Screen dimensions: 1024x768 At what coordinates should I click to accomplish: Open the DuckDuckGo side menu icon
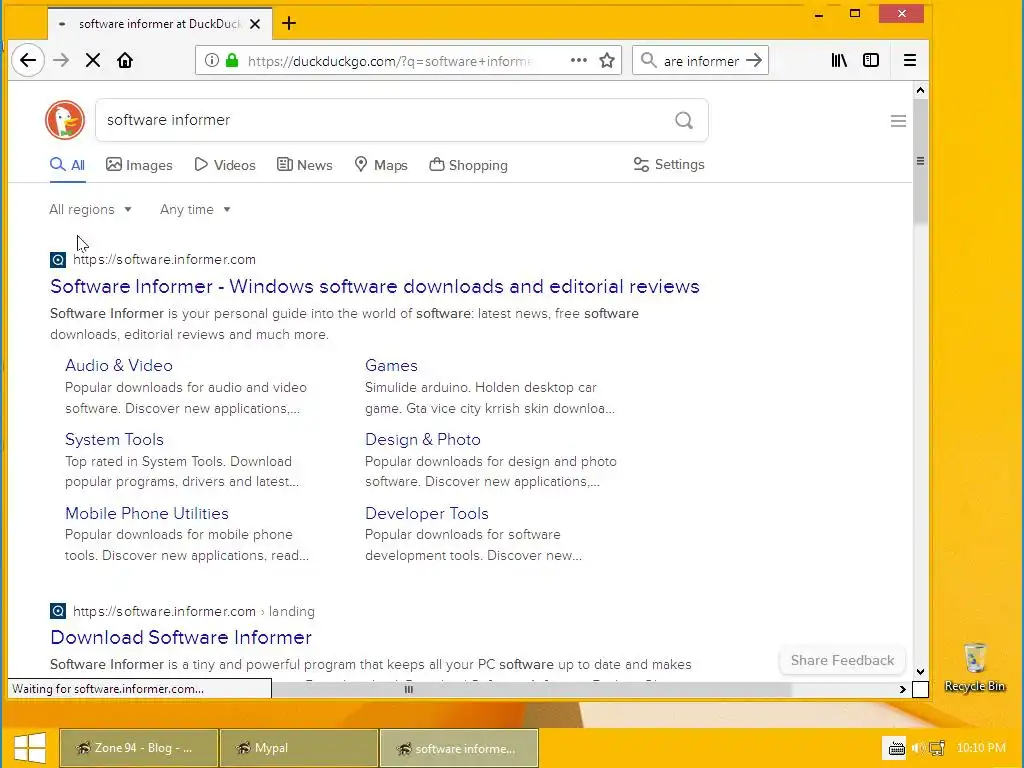[x=899, y=121]
